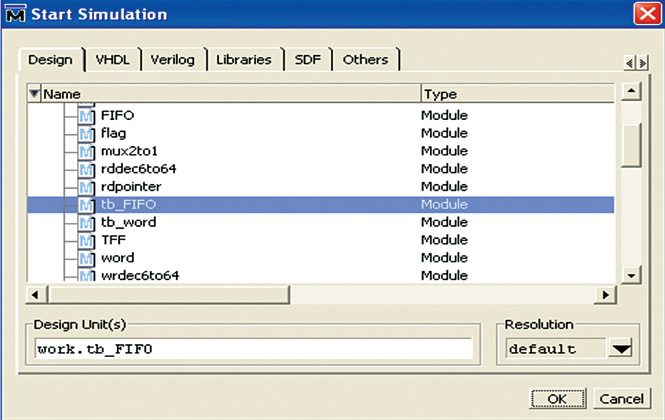
Task: Click the Cancel button
Action: 622,399
